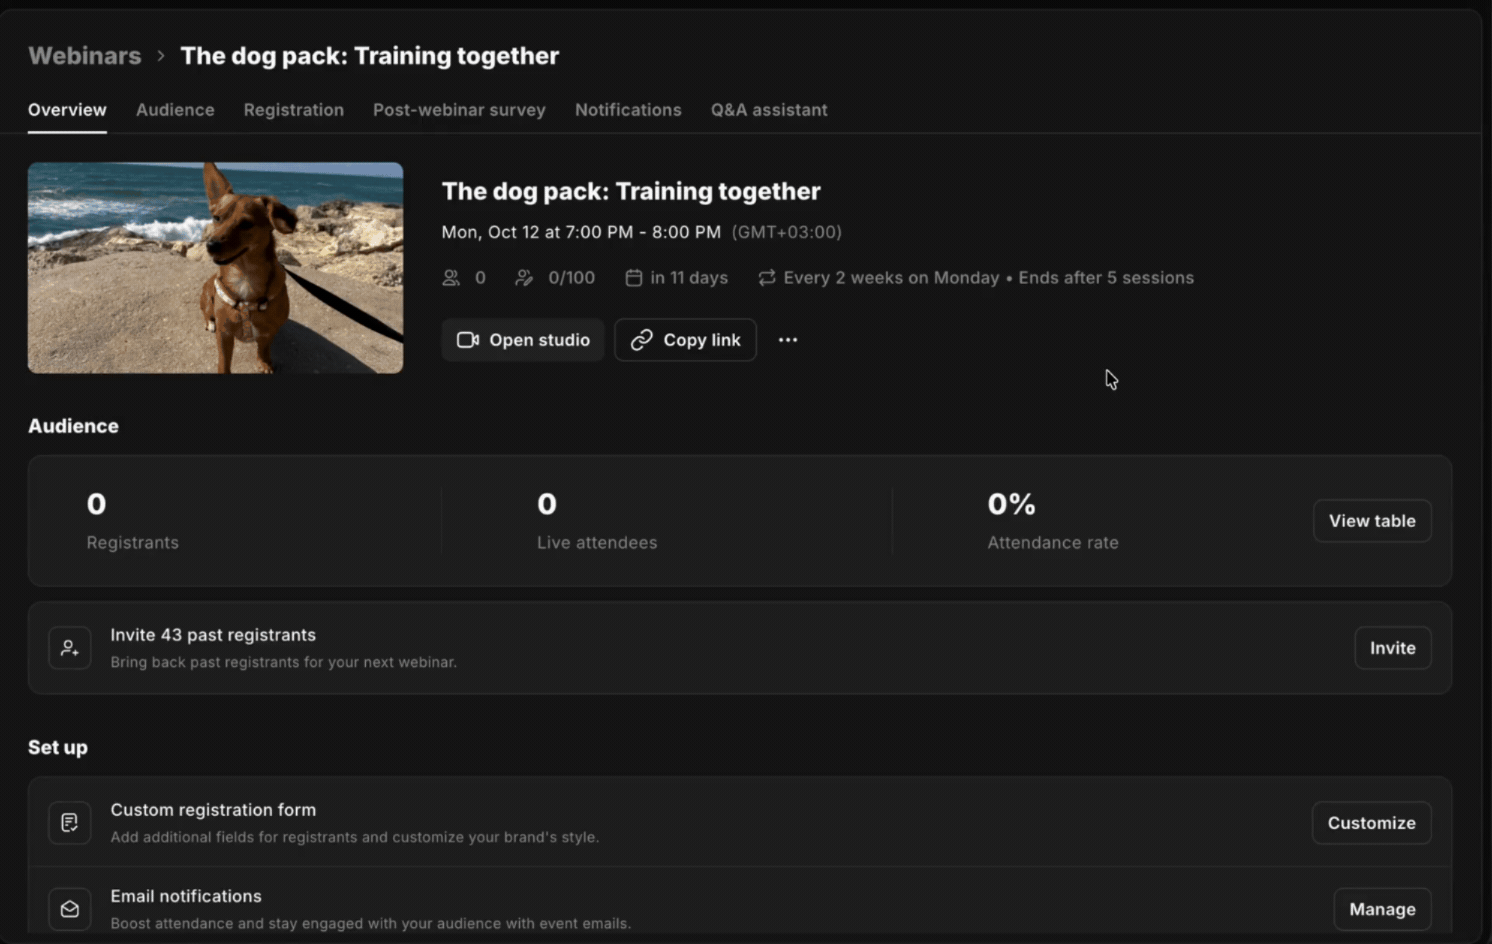This screenshot has height=944, width=1492.
Task: Open the Notifications tab
Action: pyautogui.click(x=628, y=110)
